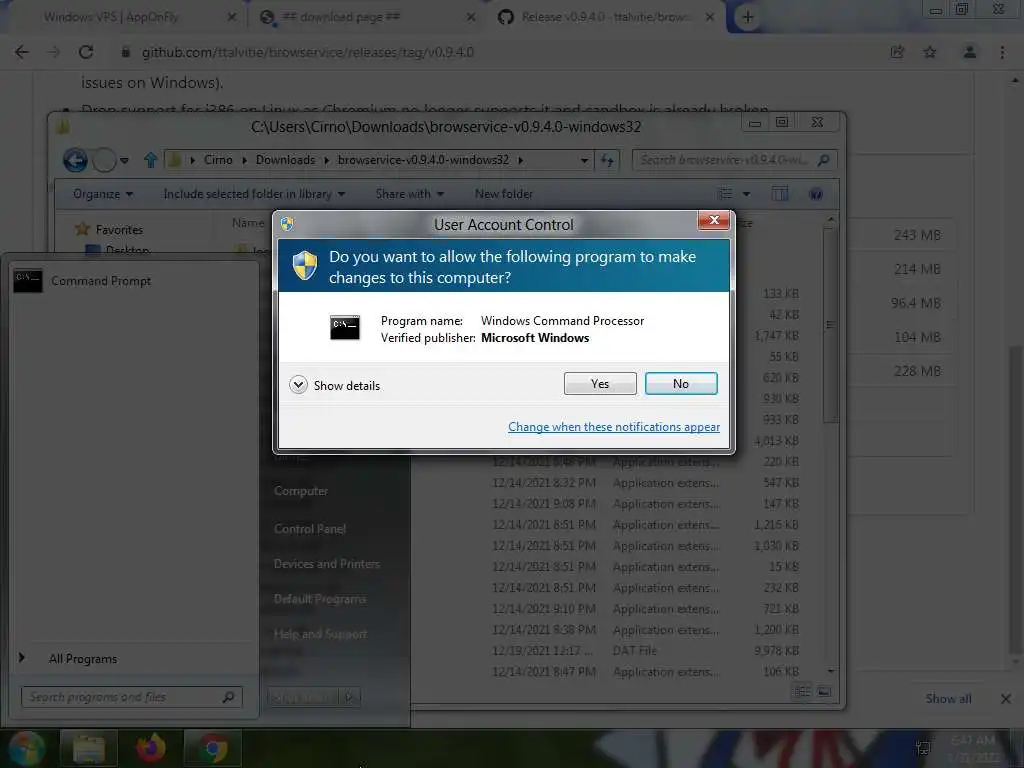Screen dimensions: 1024x768
Task: Click the Name column header in Explorer
Action: [x=248, y=223]
